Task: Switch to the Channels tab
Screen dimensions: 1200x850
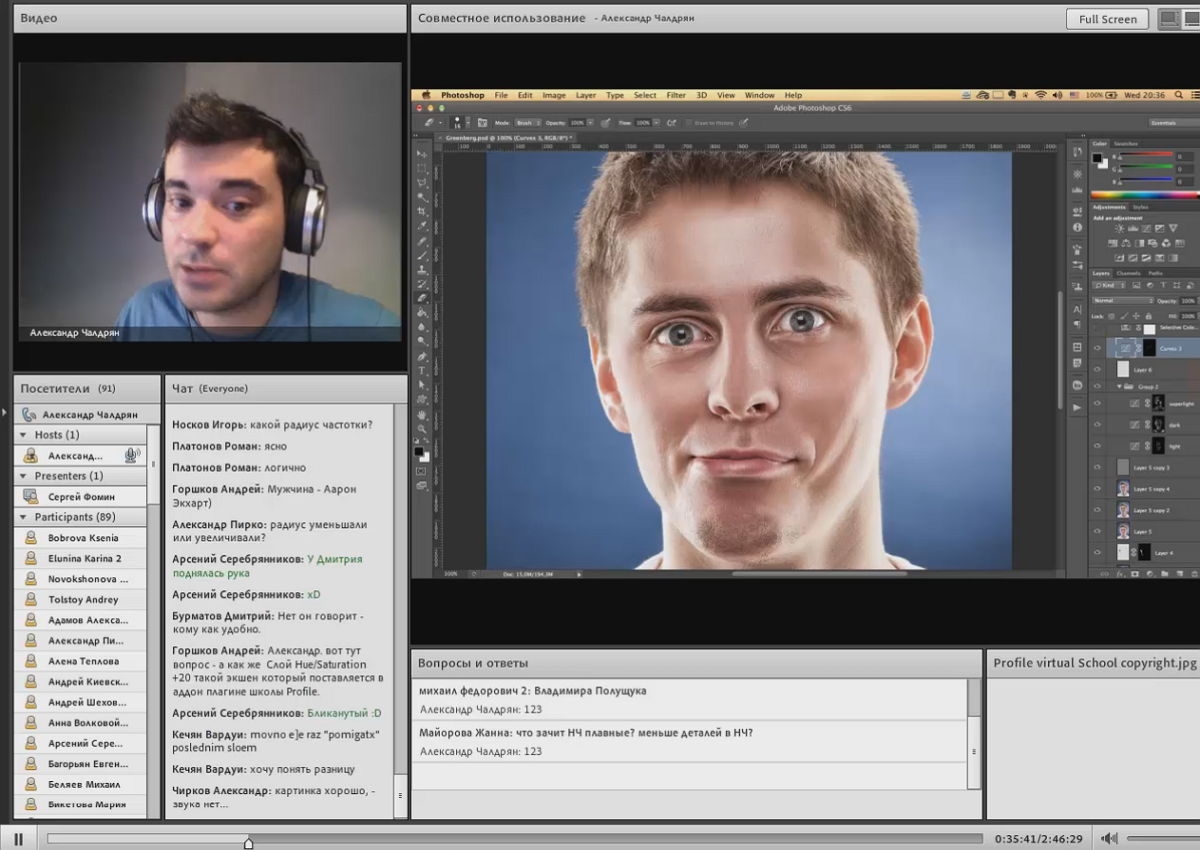Action: tap(1129, 273)
